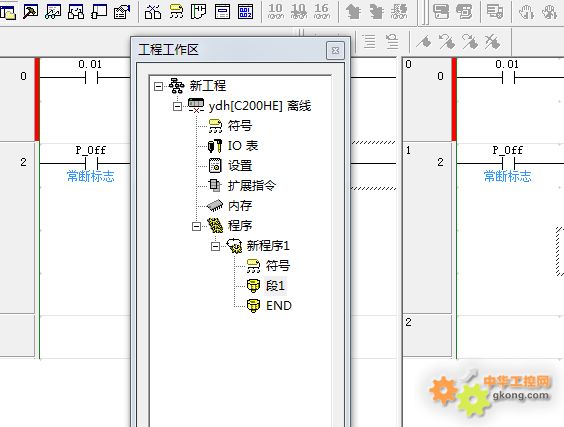Close the 工程工作区 panel
564x427 pixels.
[x=335, y=50]
